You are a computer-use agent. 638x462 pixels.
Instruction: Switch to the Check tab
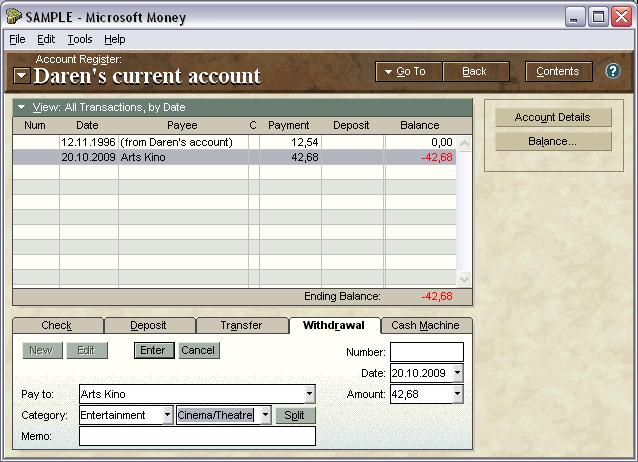[x=57, y=325]
